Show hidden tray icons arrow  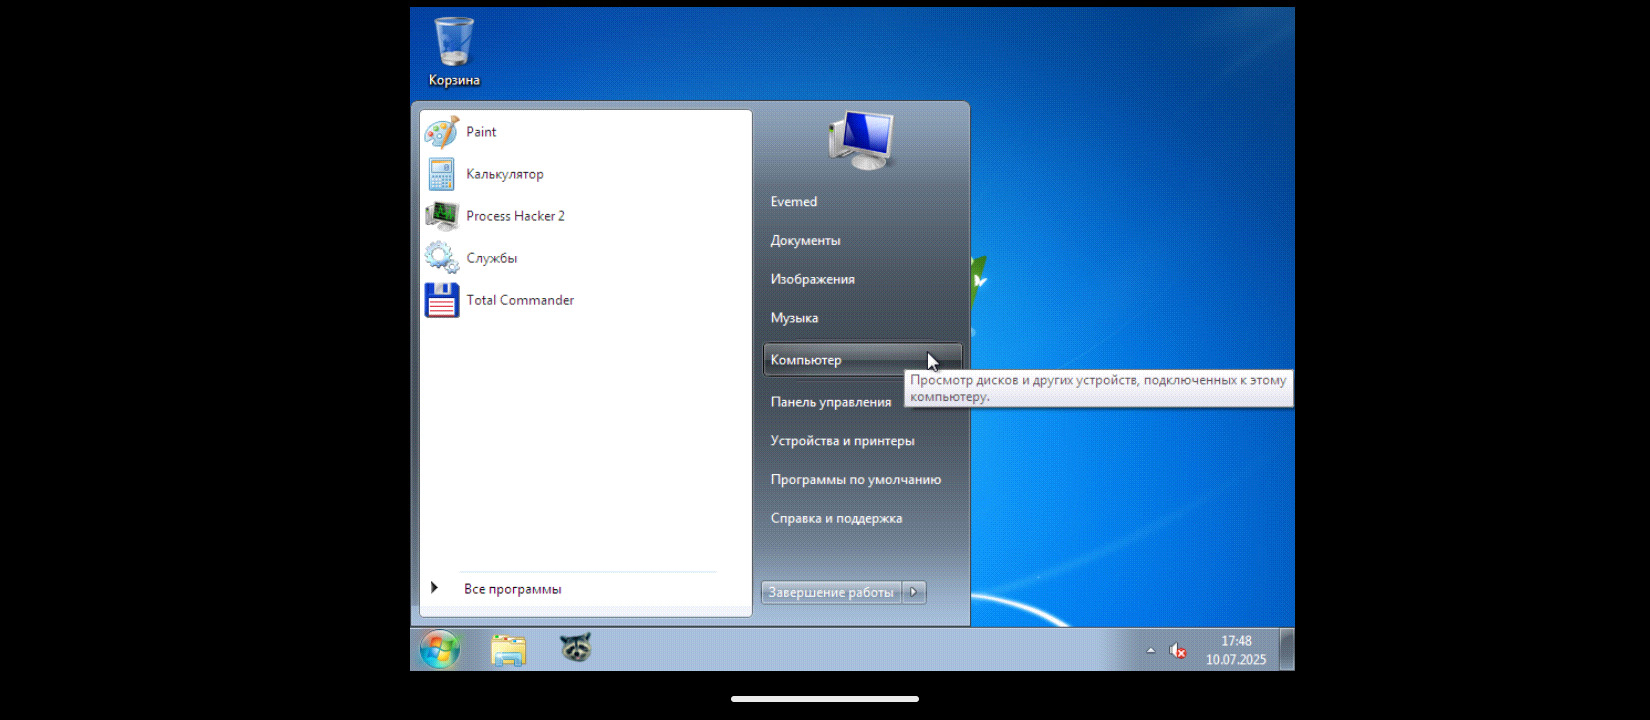(x=1151, y=651)
